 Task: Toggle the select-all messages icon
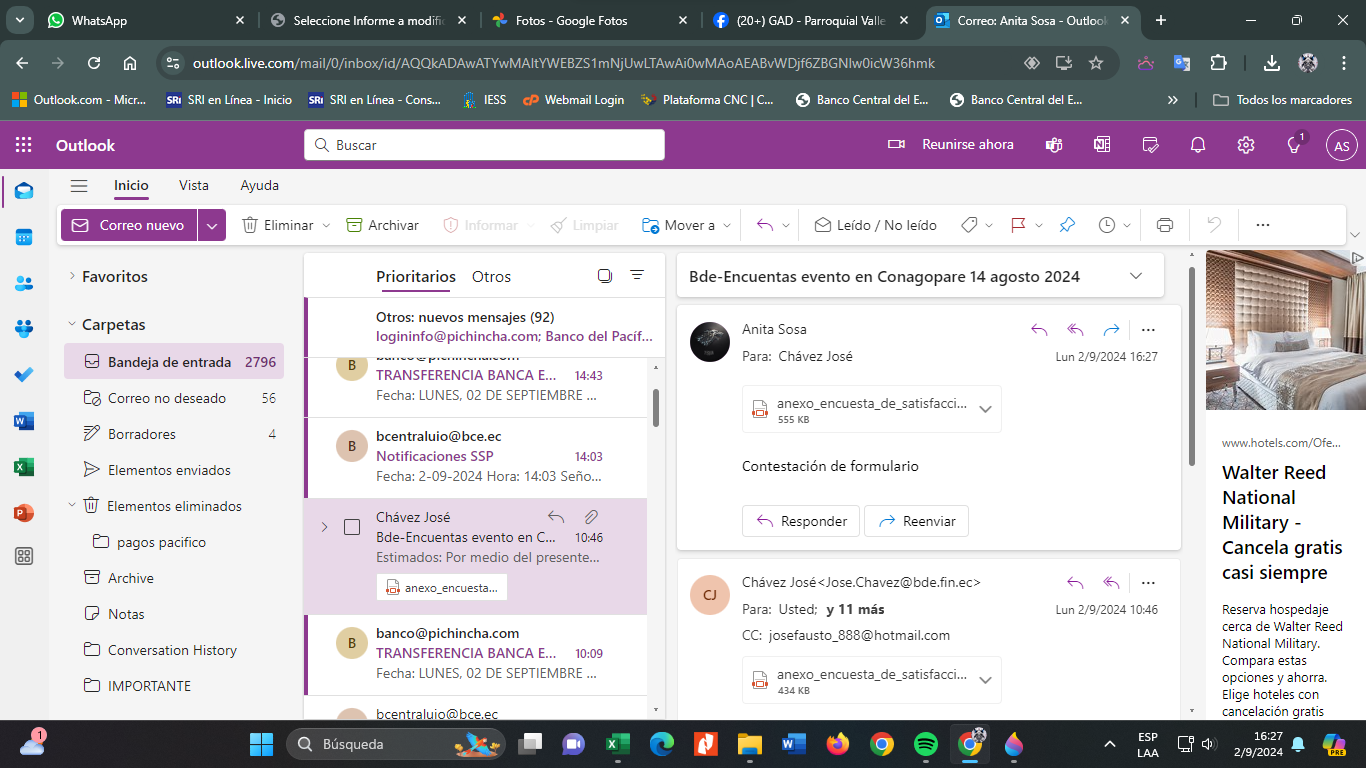(x=604, y=276)
